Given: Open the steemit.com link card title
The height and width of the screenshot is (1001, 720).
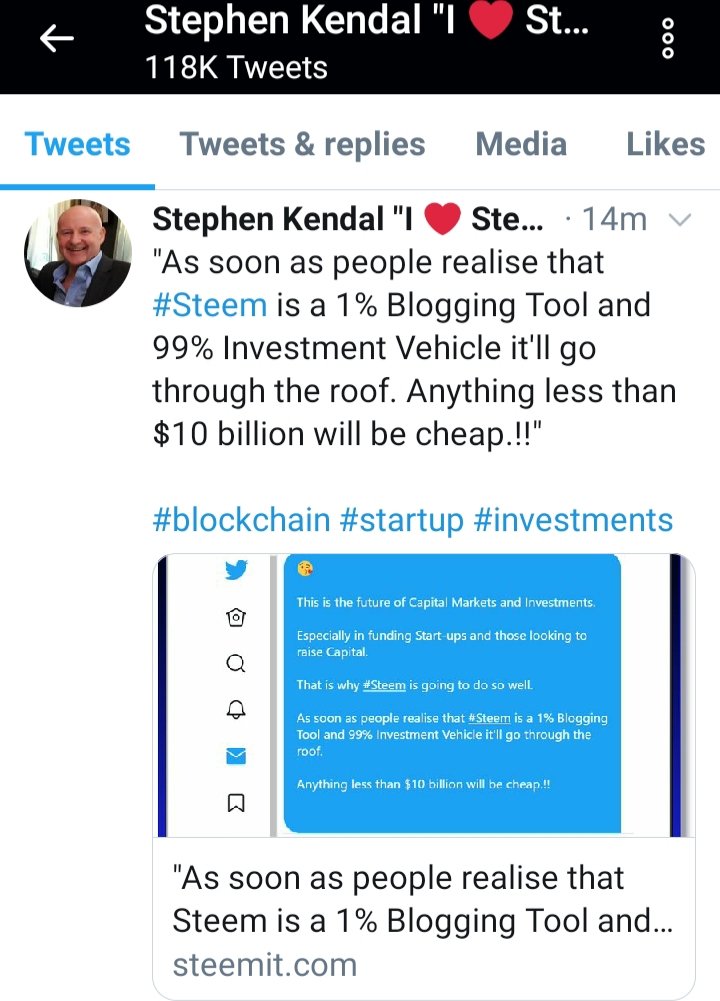Looking at the screenshot, I should click(423, 899).
